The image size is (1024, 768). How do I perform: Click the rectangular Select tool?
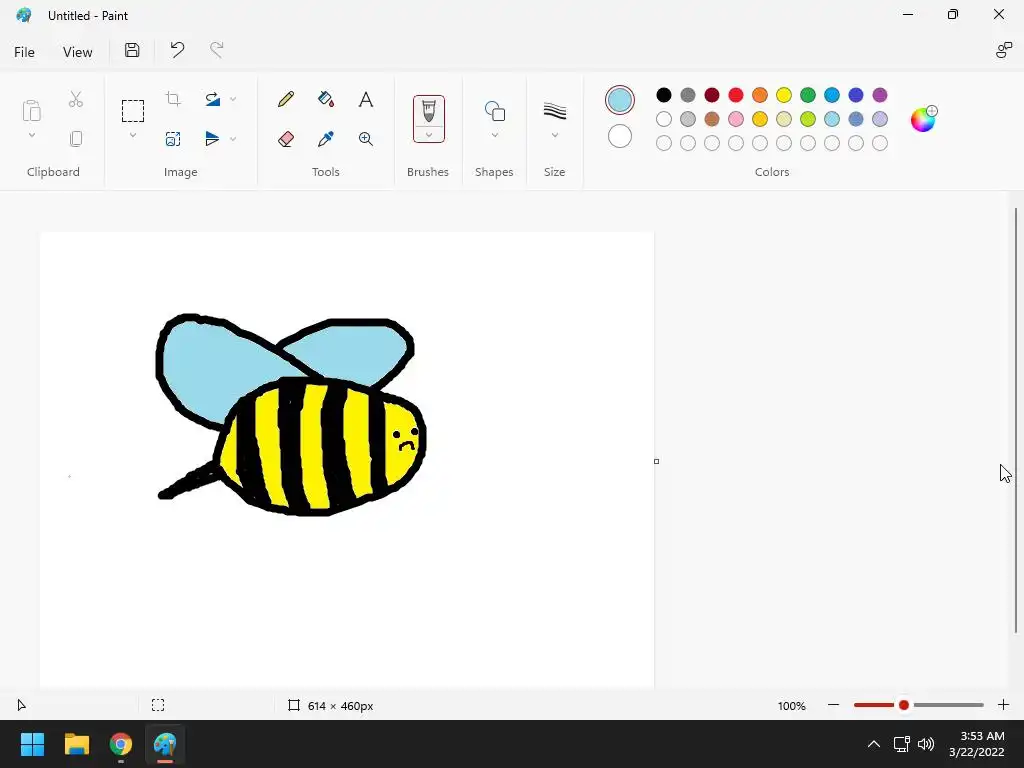pyautogui.click(x=133, y=111)
